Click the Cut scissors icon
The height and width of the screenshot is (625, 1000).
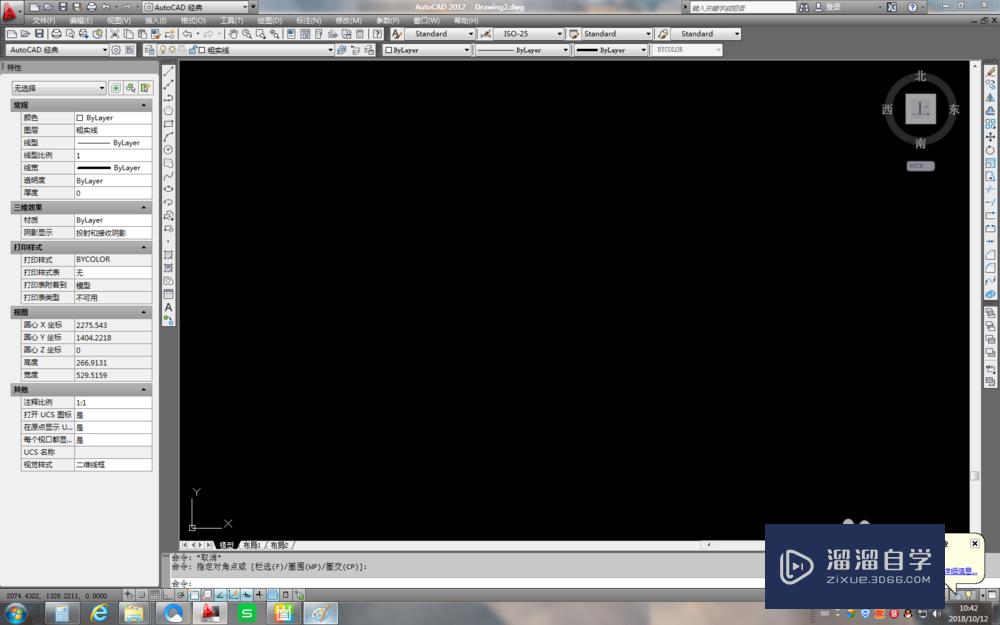115,34
